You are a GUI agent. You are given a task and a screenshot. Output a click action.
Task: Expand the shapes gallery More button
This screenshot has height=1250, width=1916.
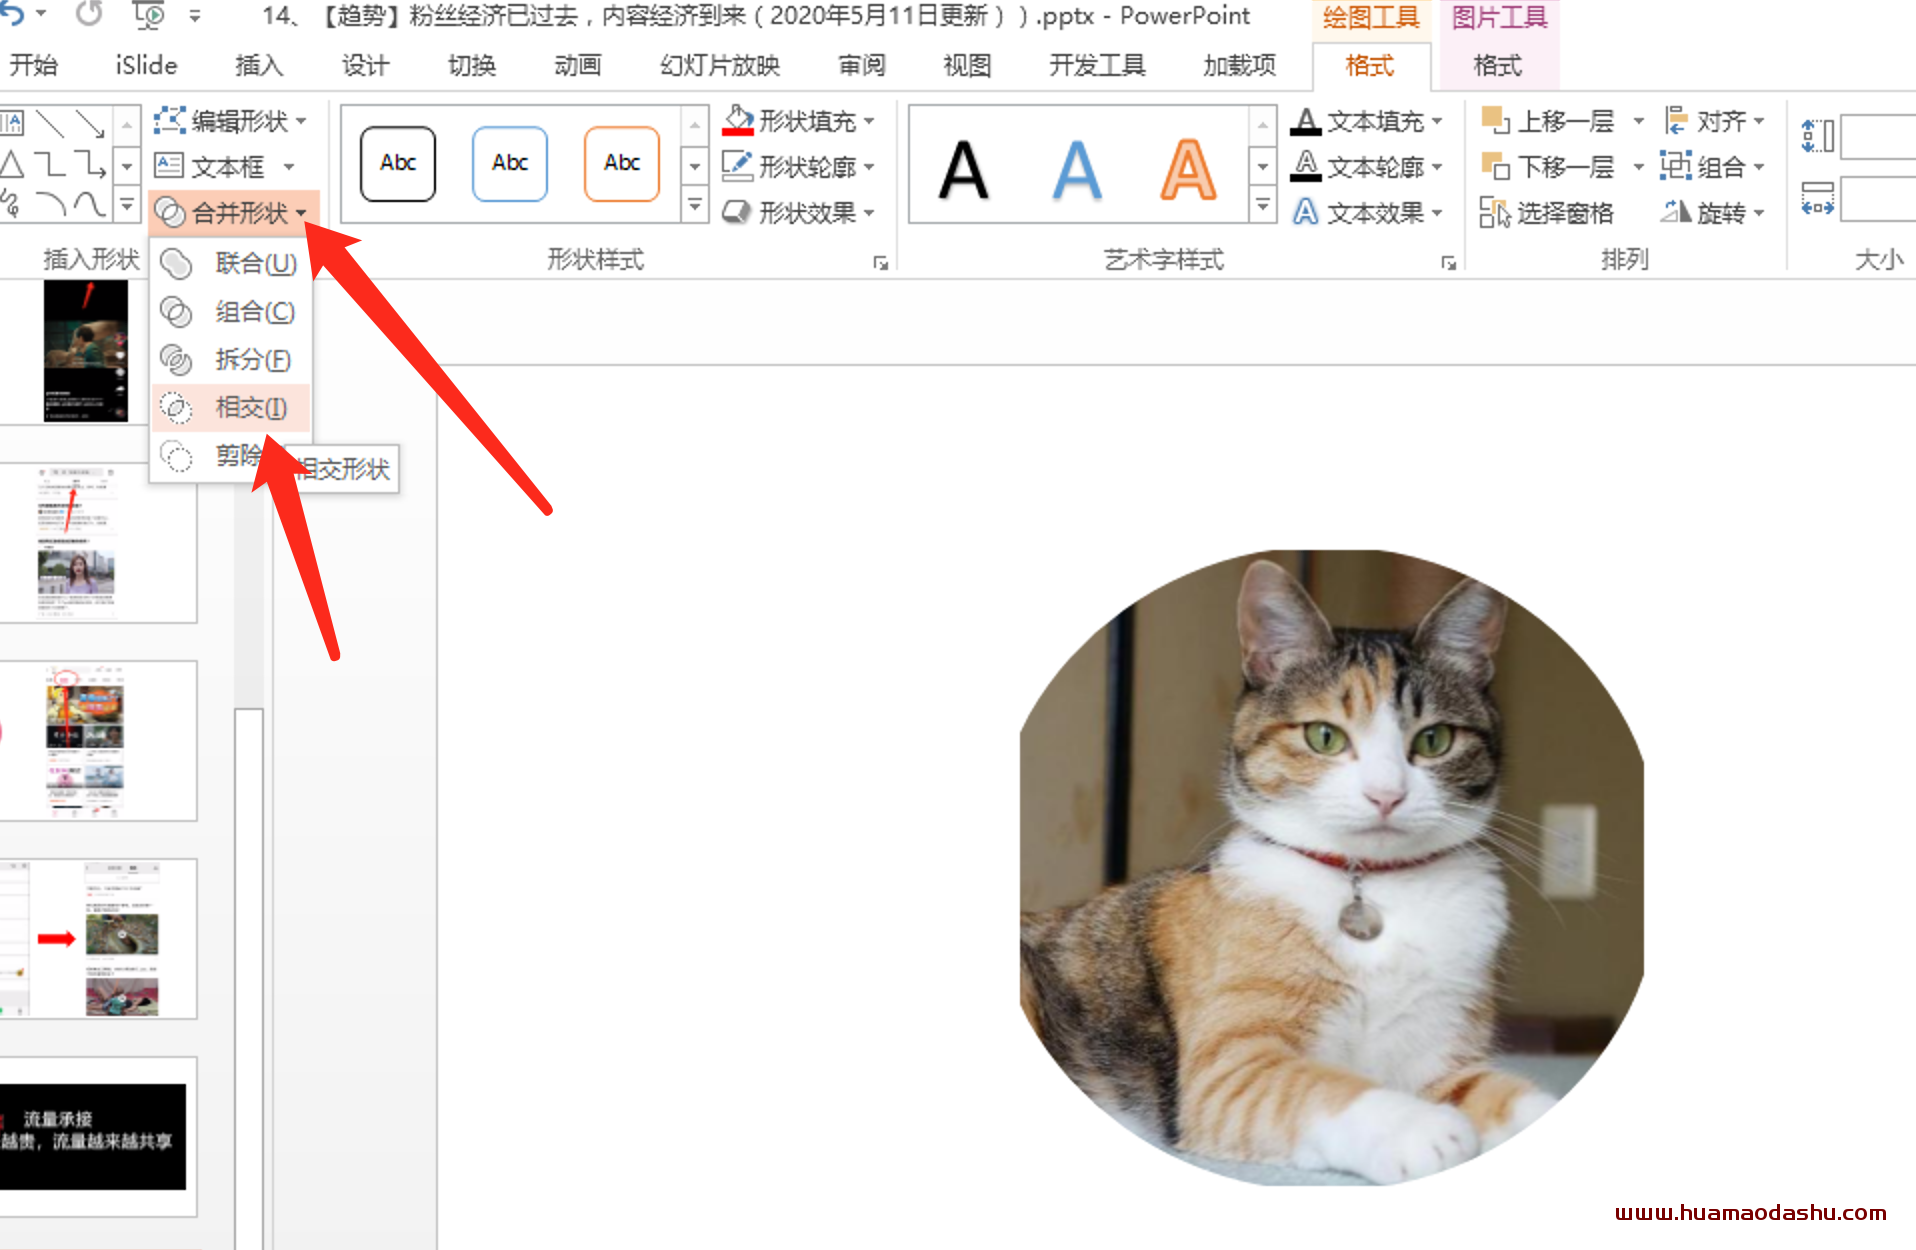click(x=127, y=206)
